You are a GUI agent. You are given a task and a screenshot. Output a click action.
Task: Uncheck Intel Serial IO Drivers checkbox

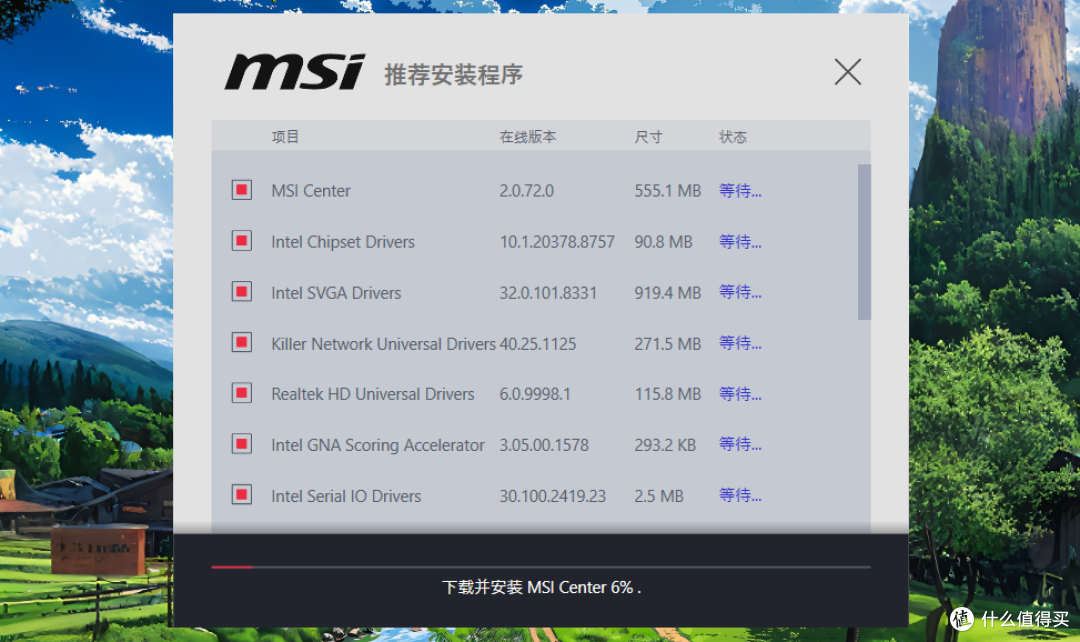click(242, 495)
